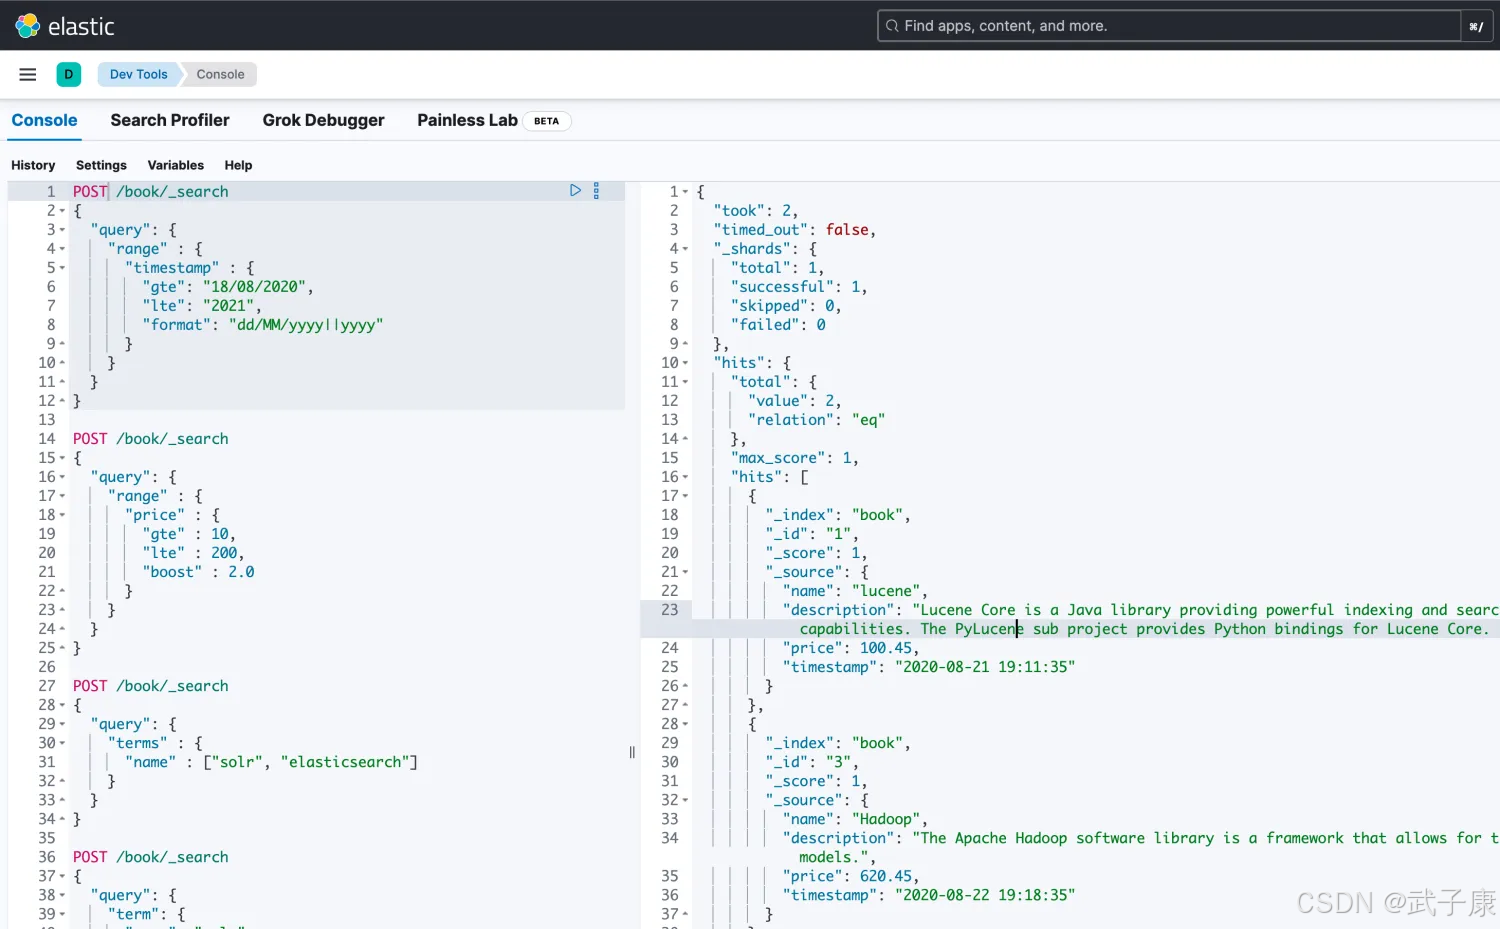Fold the "terms" block at editor line 30
Viewport: 1500px width, 929px height.
coord(62,743)
